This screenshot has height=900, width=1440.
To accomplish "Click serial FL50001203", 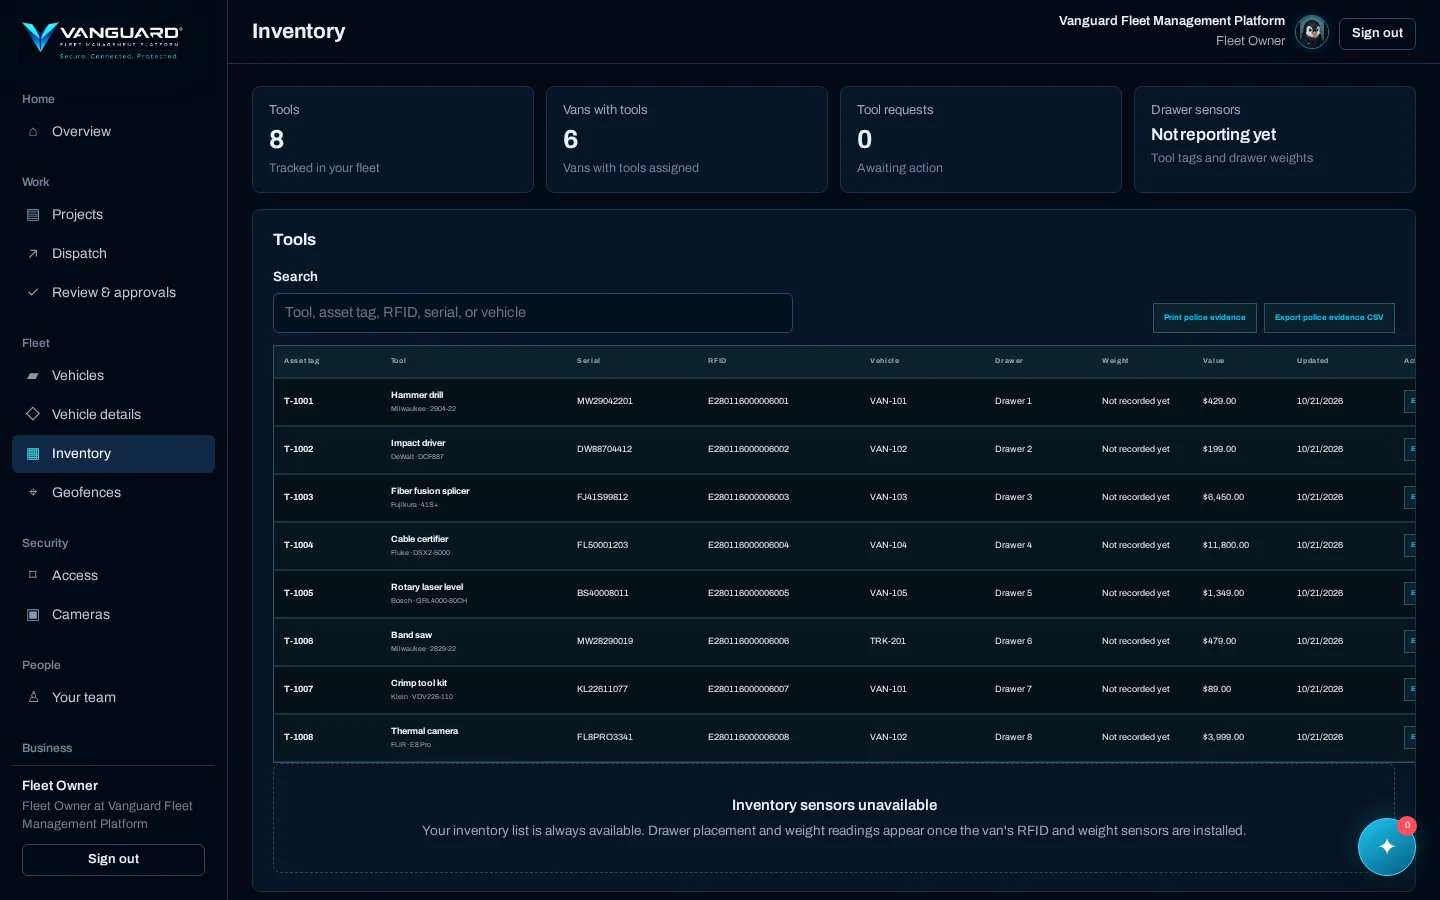I will (602, 545).
